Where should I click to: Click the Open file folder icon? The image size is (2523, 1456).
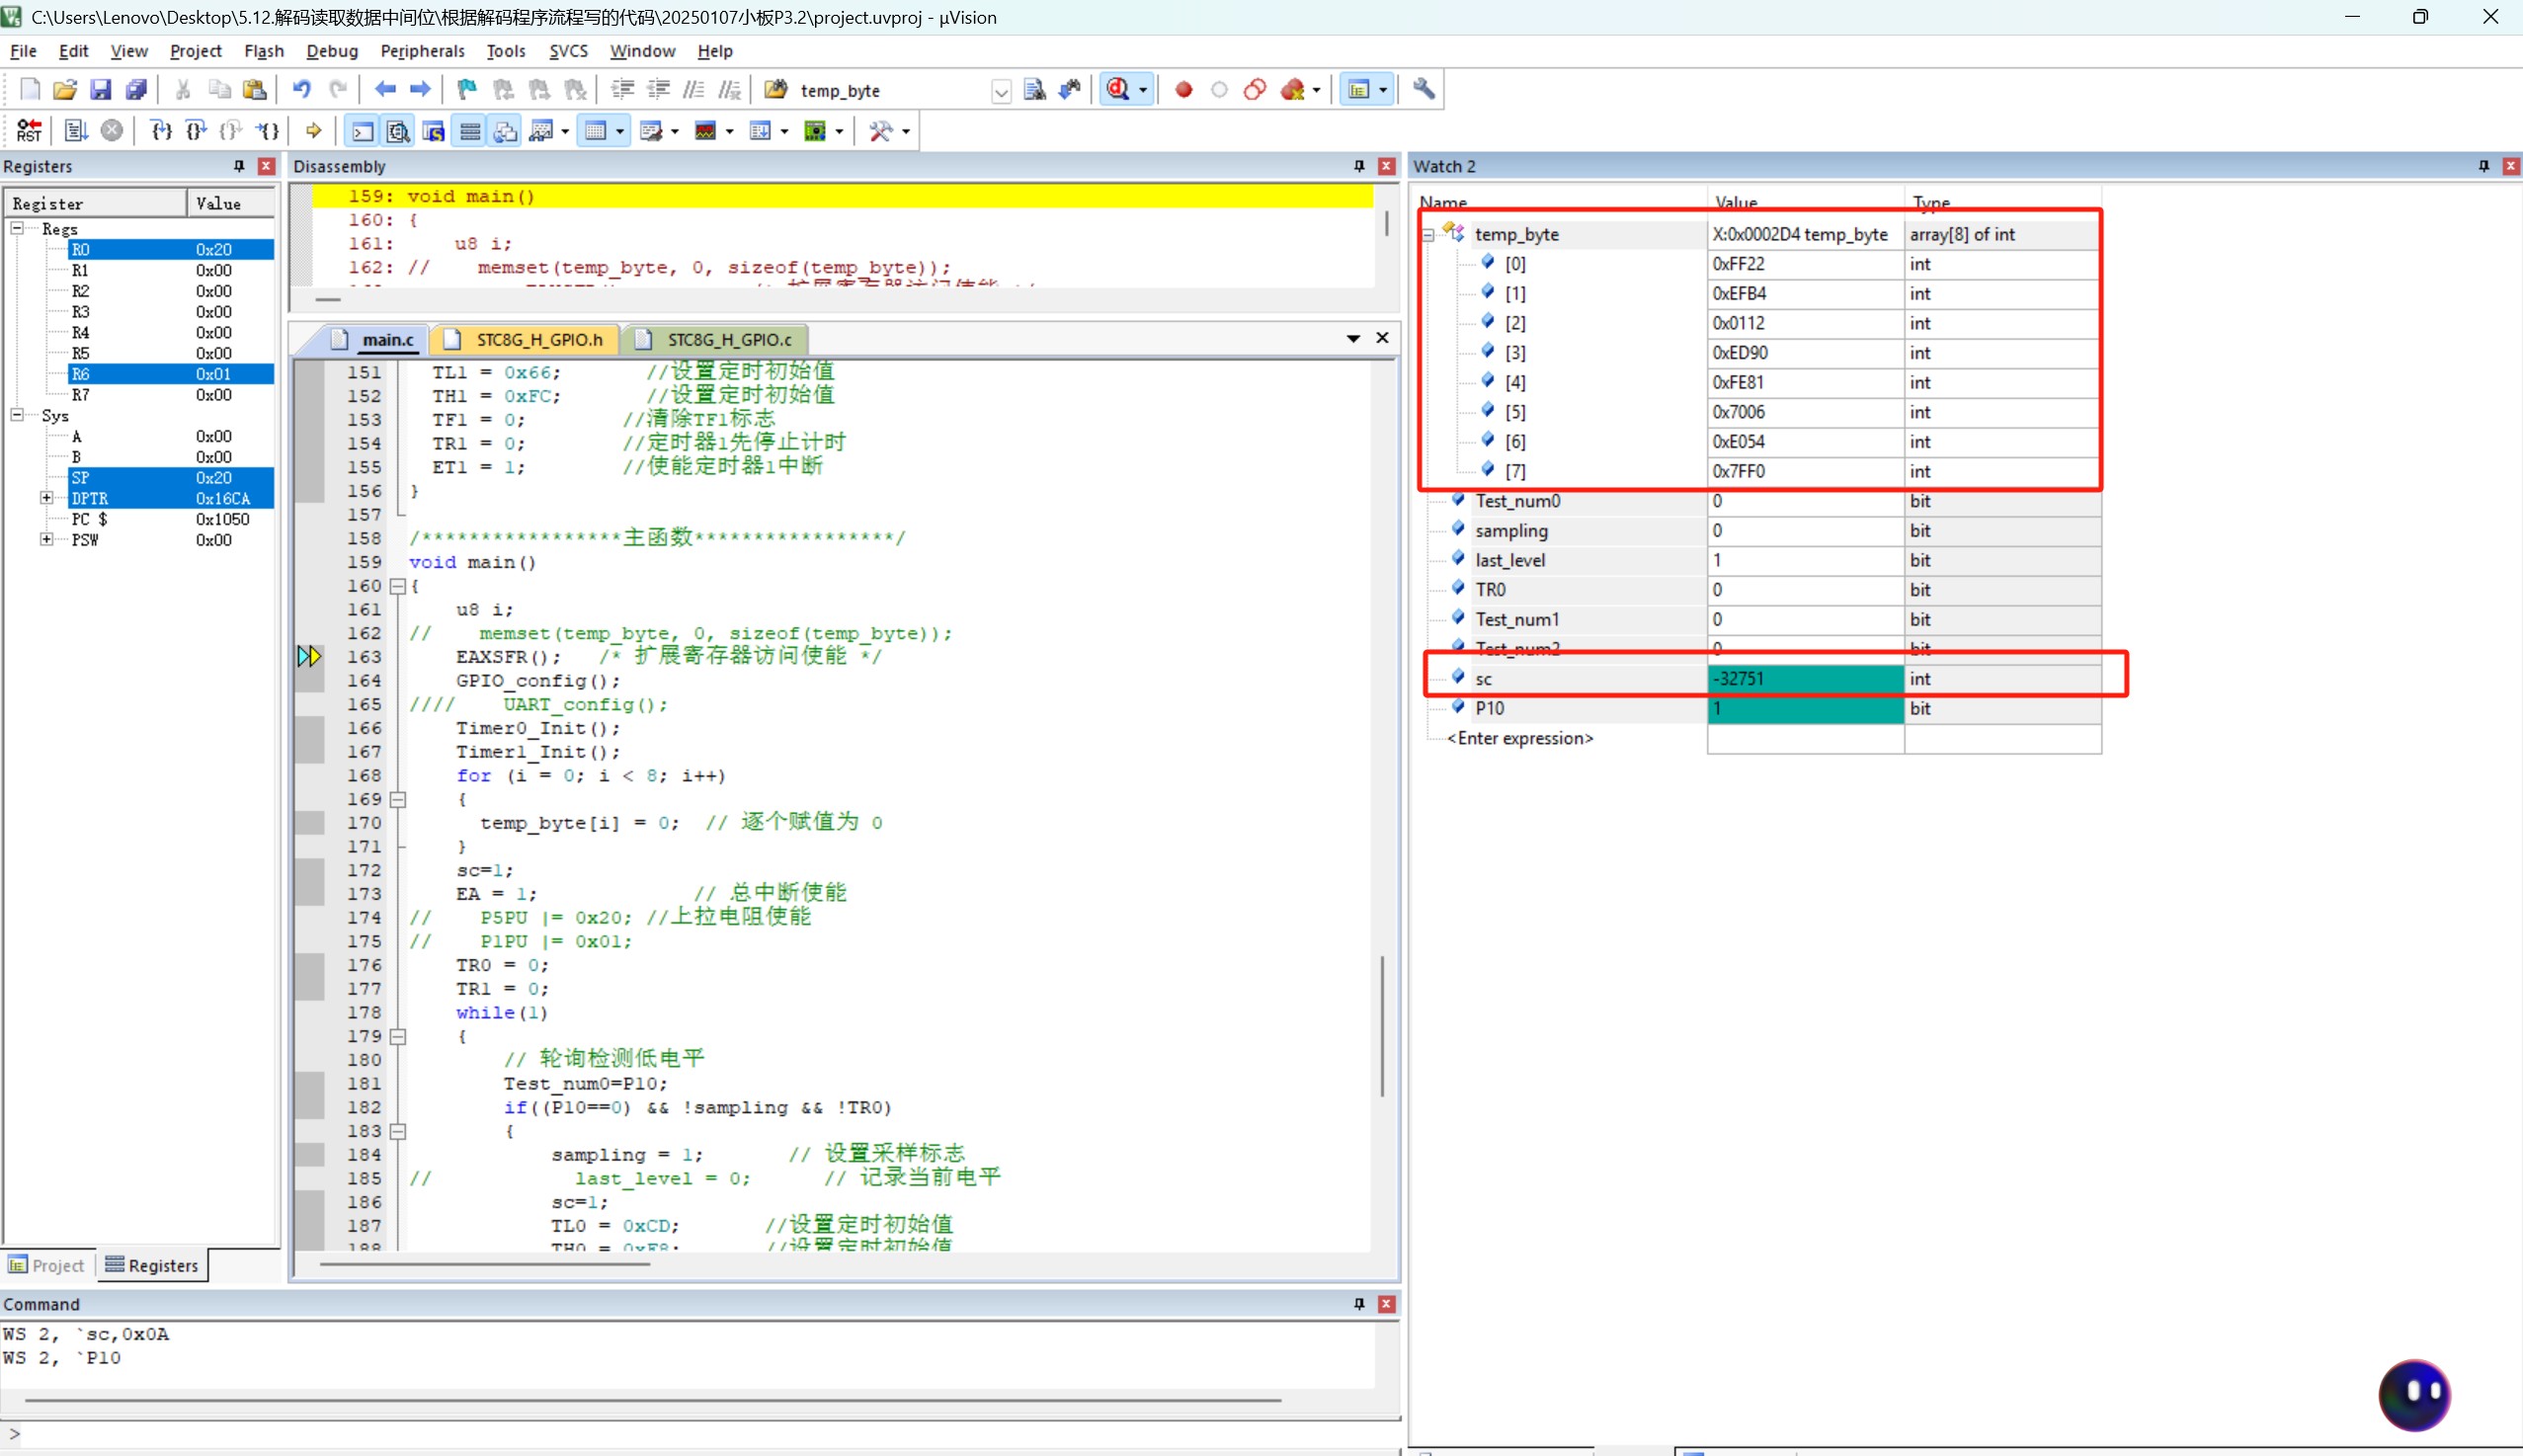pyautogui.click(x=65, y=90)
